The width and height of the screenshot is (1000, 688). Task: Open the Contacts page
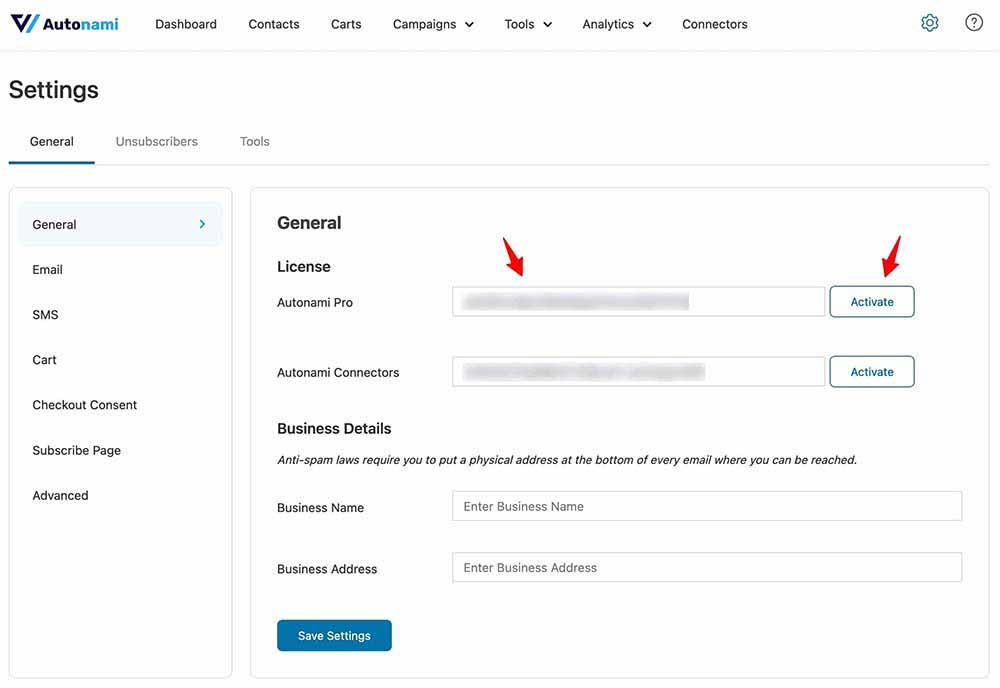coord(274,24)
